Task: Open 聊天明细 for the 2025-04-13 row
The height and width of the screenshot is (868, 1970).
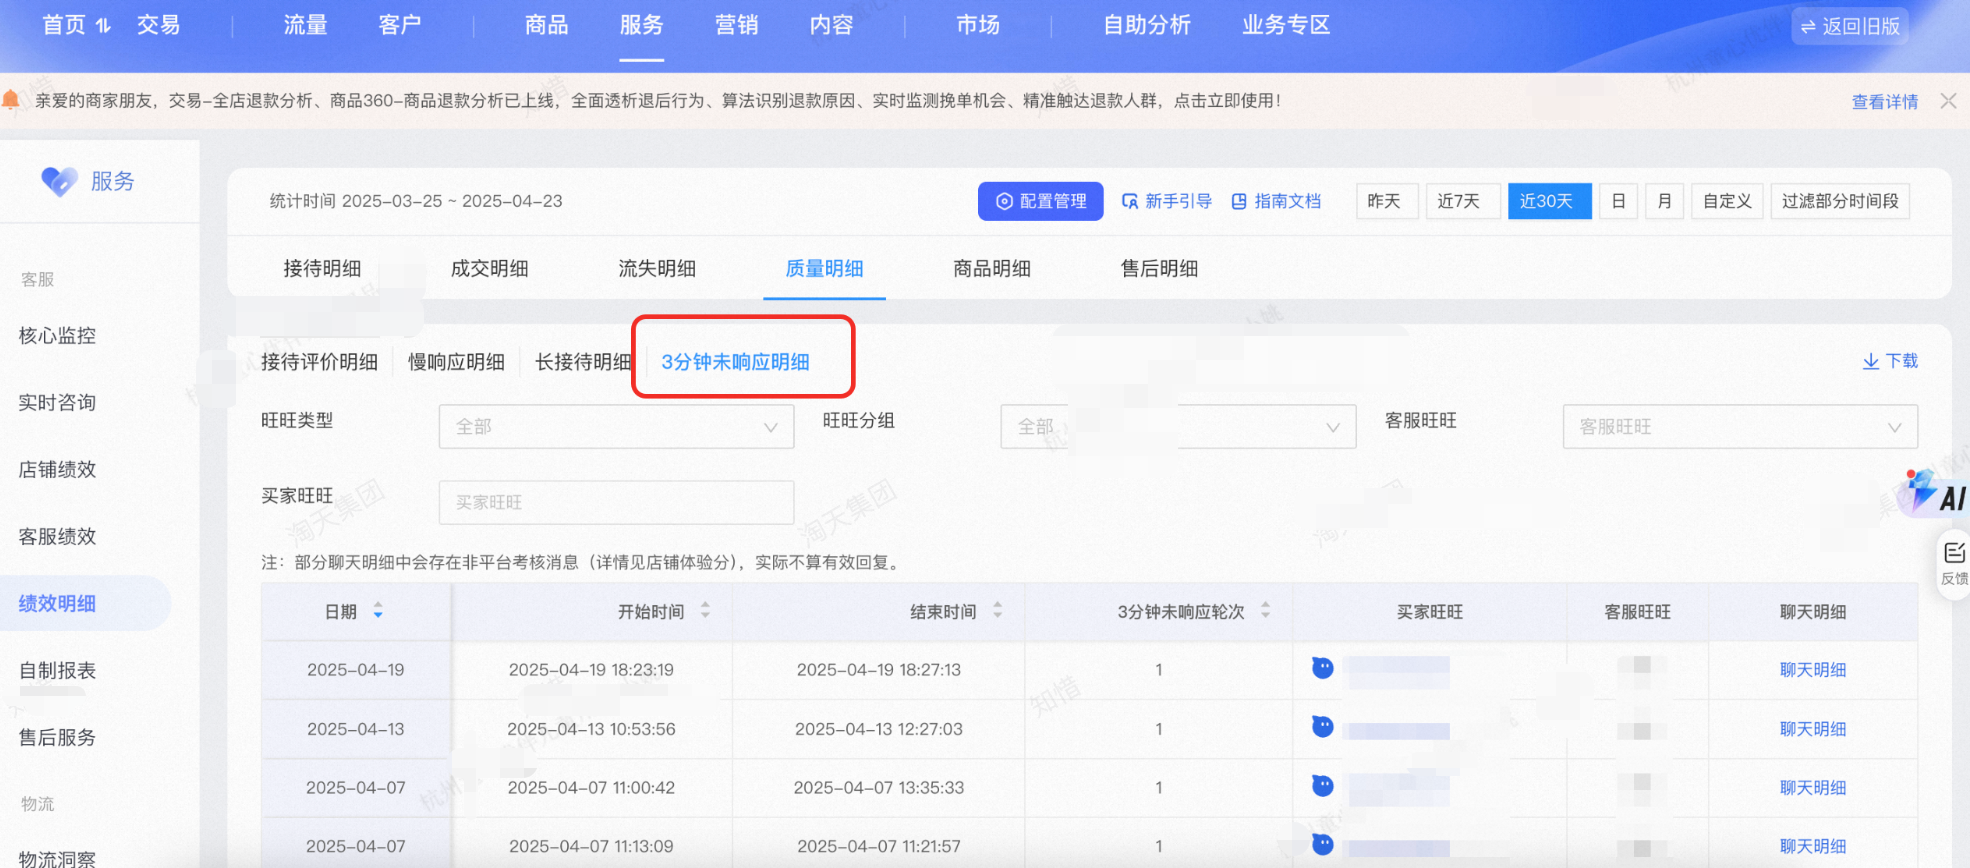Action: (1813, 729)
